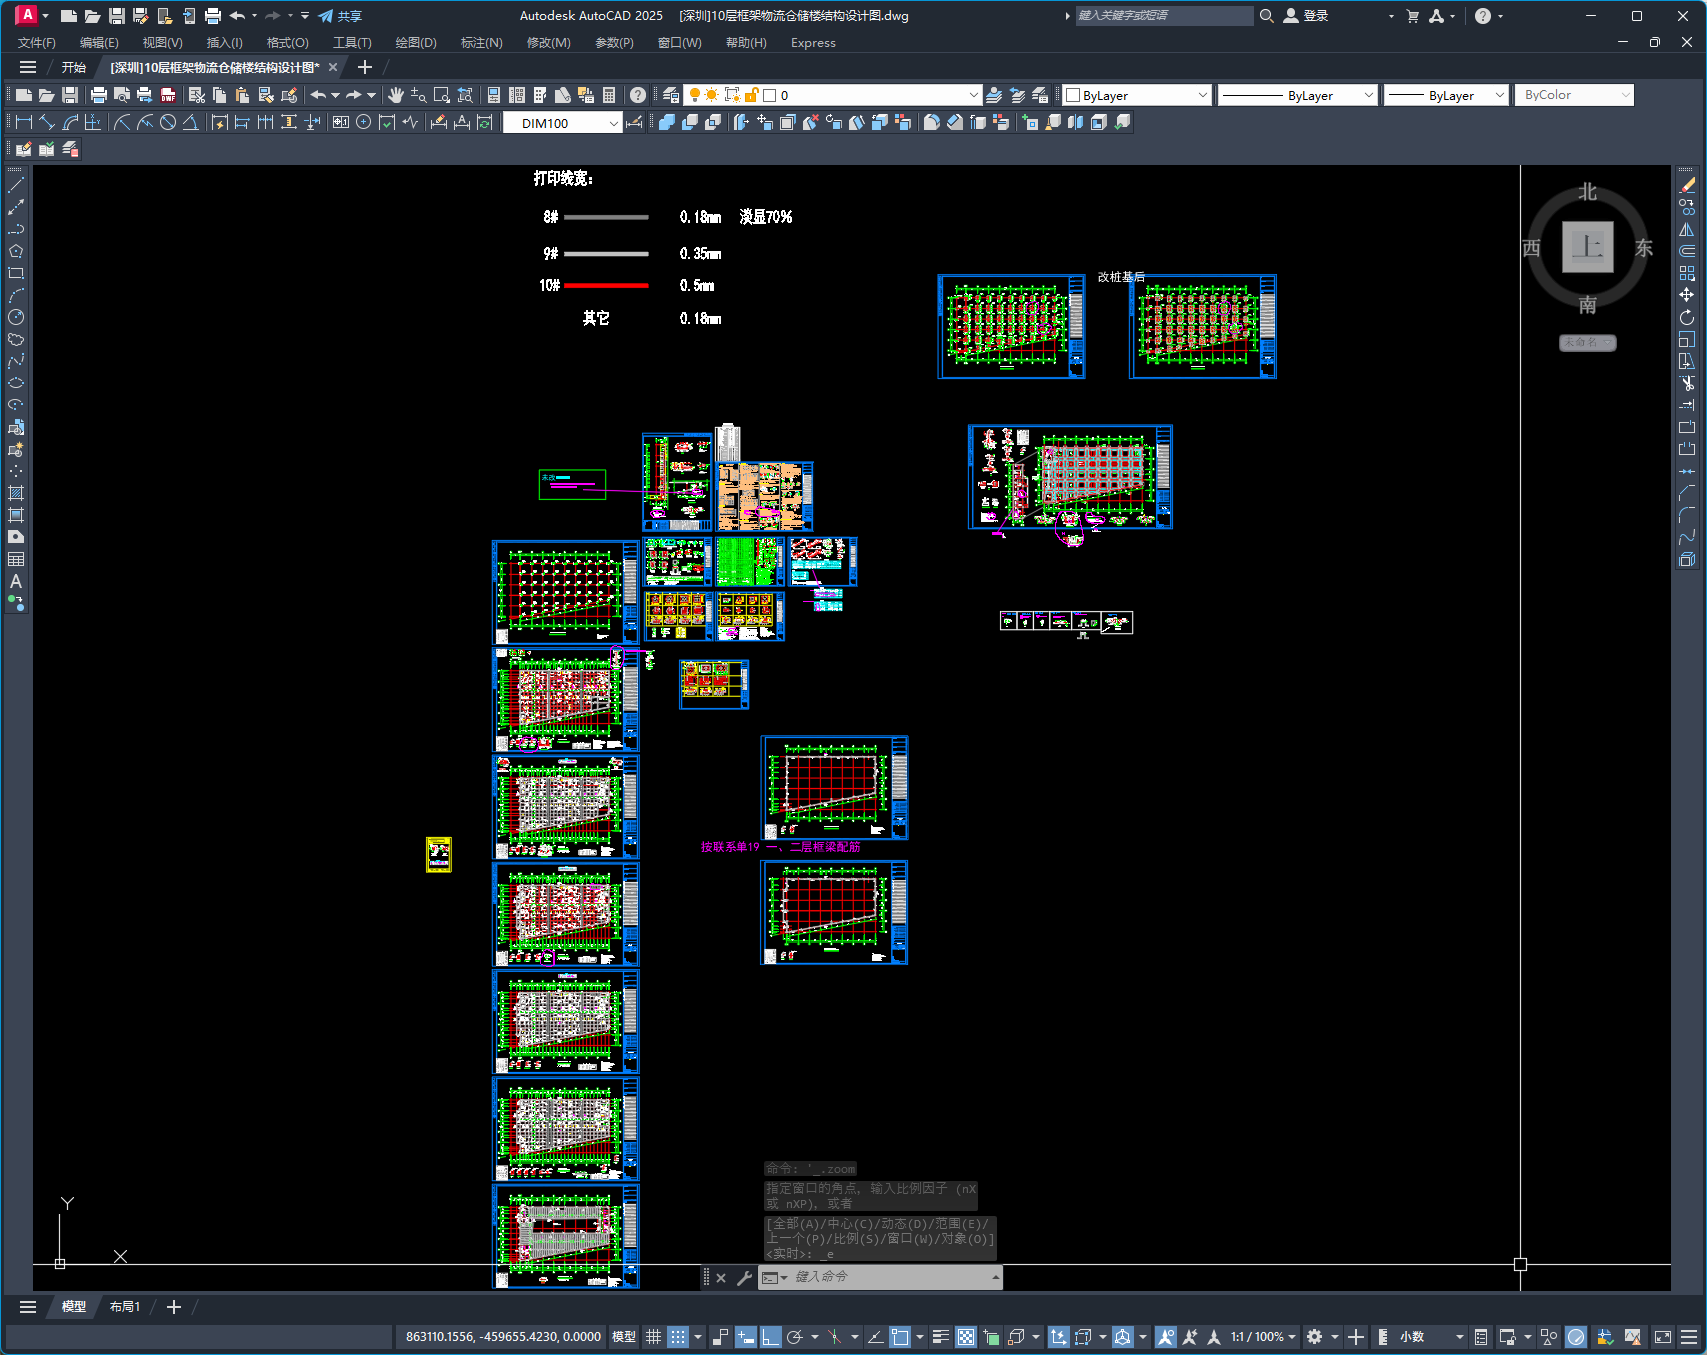Select the Mirror tool in Modify toolbar
Image resolution: width=1707 pixels, height=1355 pixels.
pos(1687,229)
